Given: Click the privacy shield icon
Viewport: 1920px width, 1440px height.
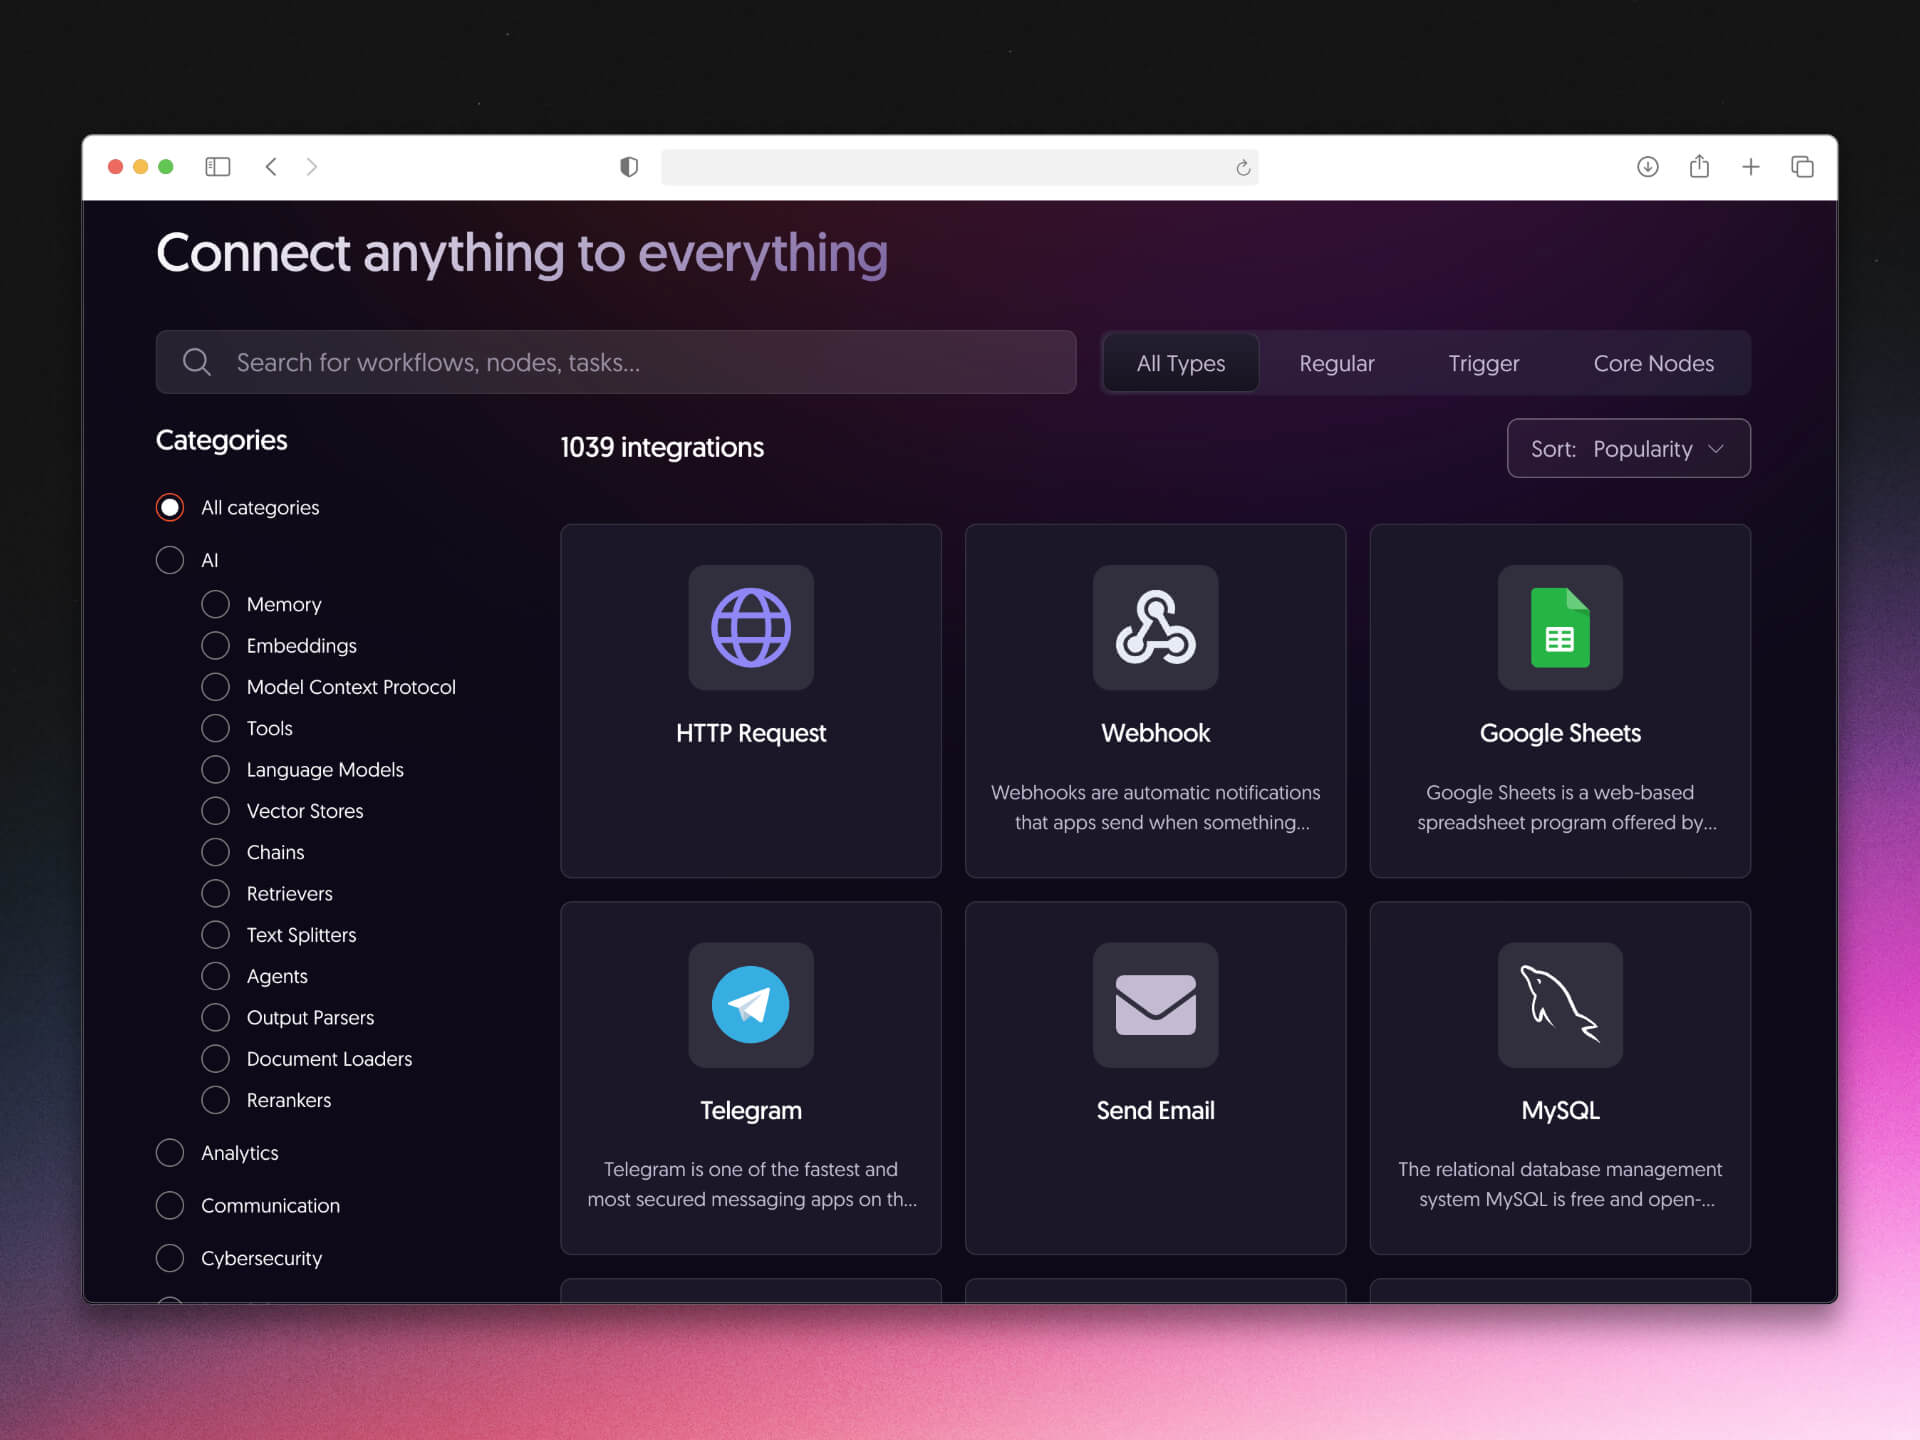Looking at the screenshot, I should [x=629, y=167].
